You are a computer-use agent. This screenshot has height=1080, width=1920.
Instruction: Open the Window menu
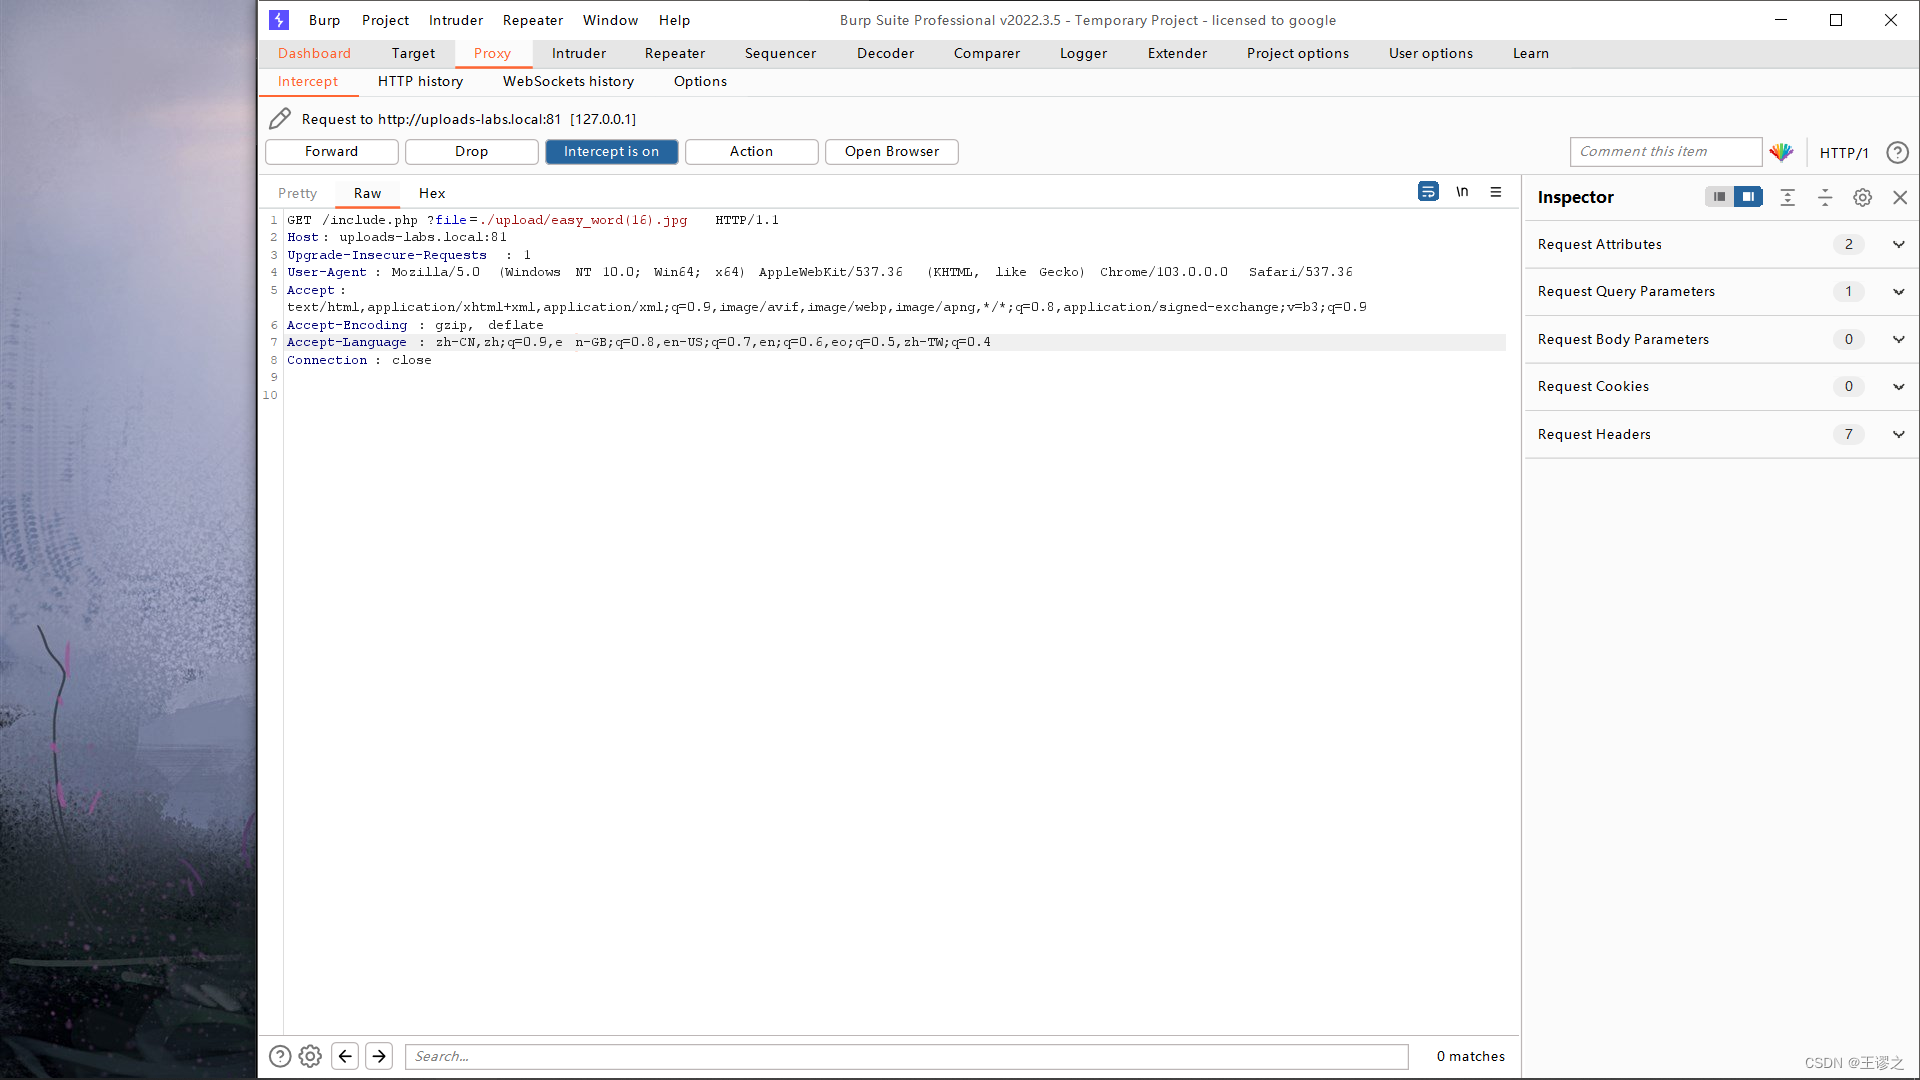[610, 20]
